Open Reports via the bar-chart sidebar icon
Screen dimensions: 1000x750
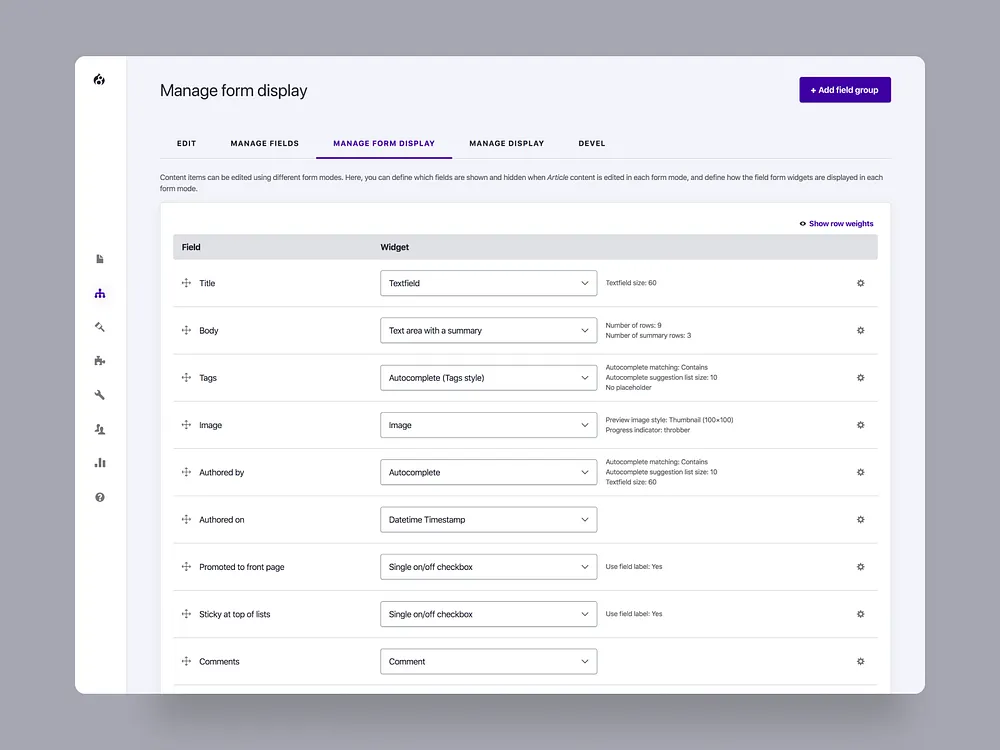click(99, 462)
